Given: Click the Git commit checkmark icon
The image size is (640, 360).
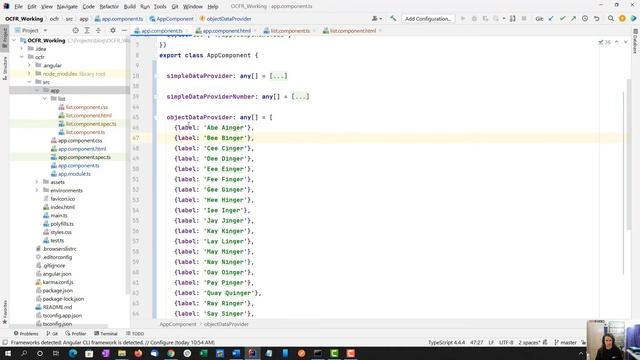Looking at the screenshot, I should click(x=562, y=18).
